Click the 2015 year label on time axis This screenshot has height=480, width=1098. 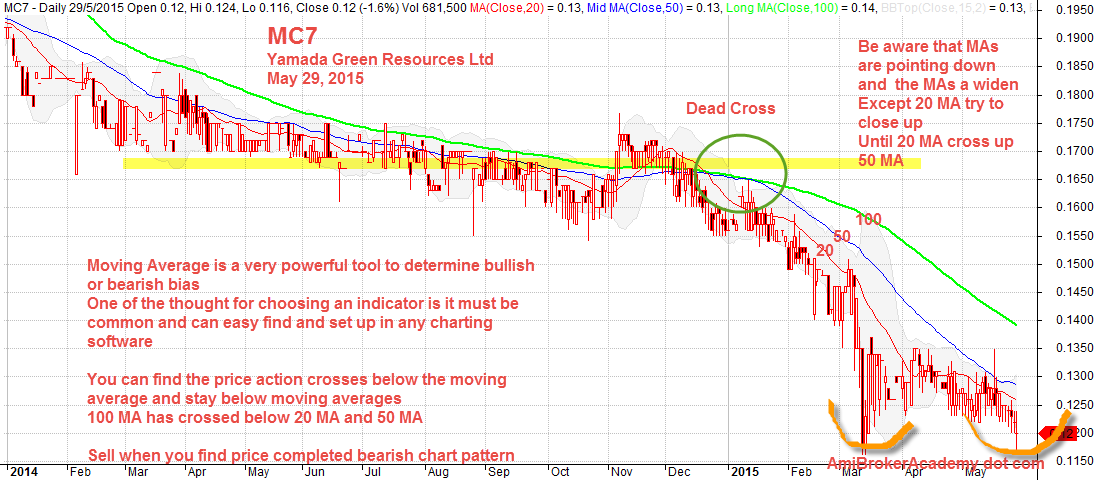[x=744, y=472]
